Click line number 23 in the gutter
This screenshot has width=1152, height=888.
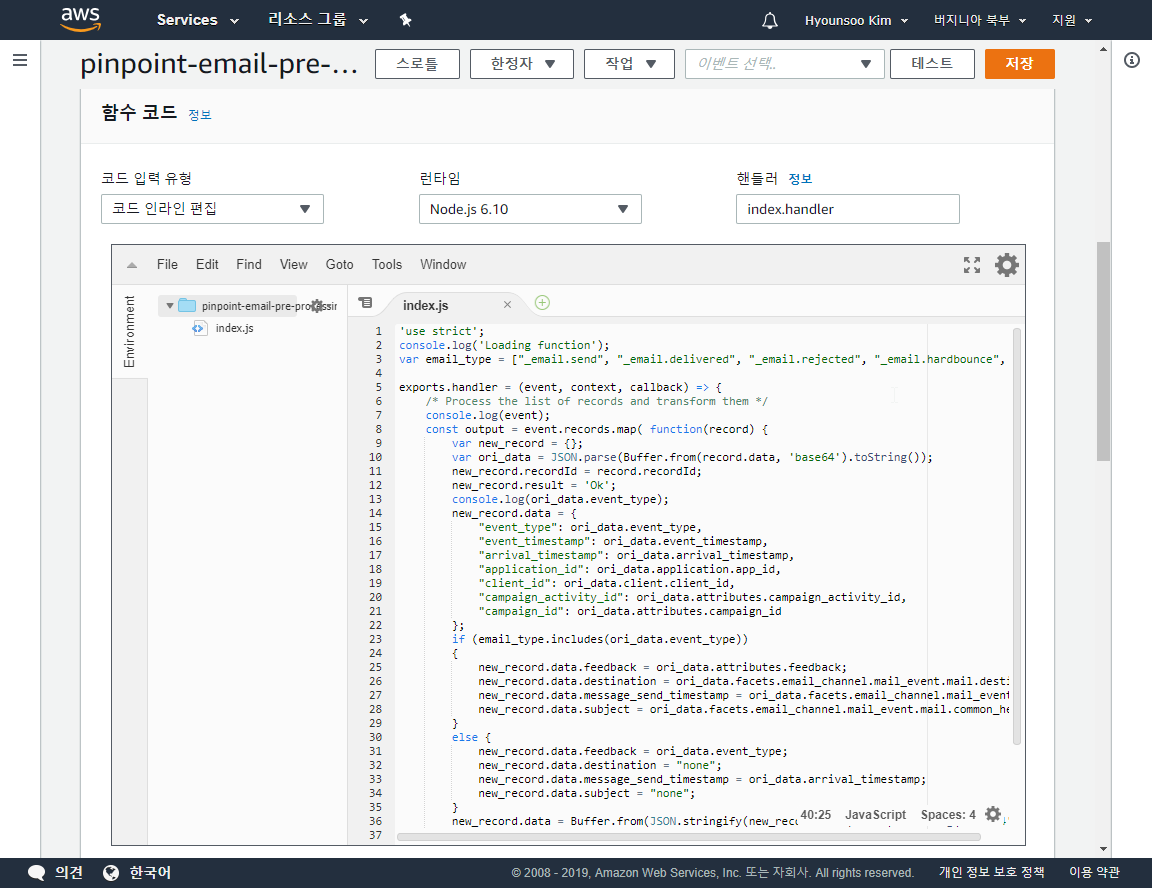click(375, 639)
